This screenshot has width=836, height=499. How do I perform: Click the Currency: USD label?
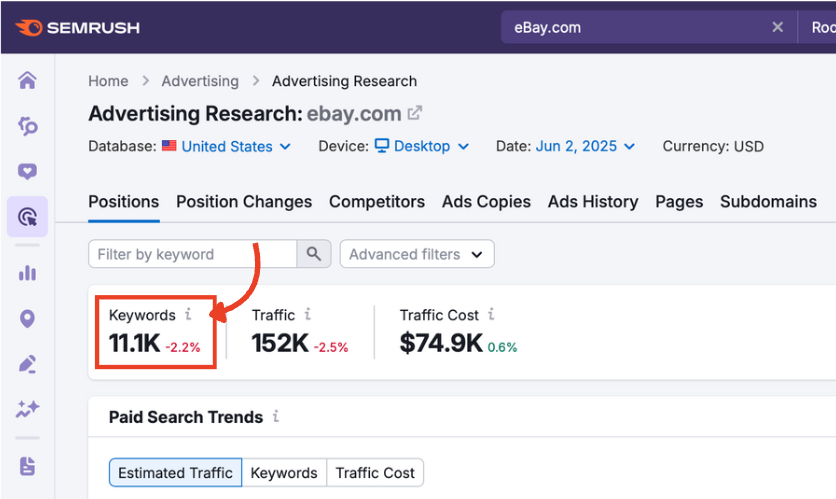[713, 146]
